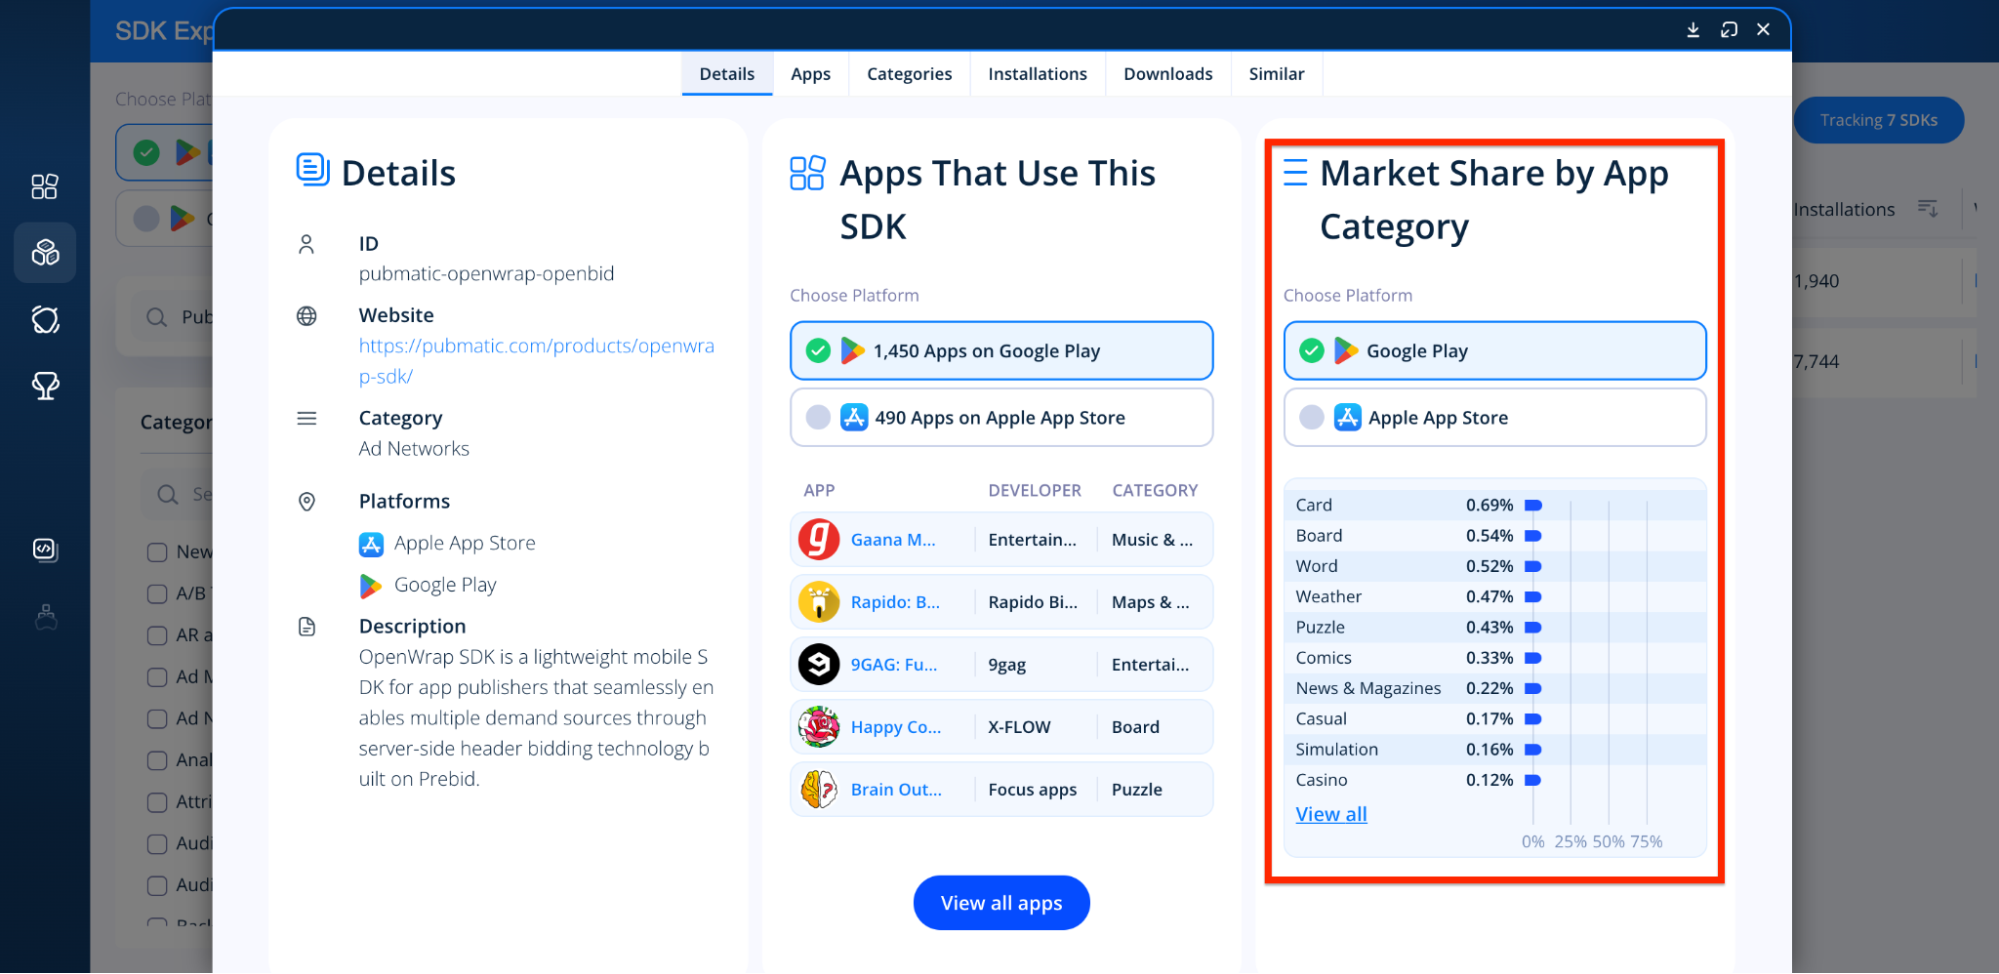Open the Downloads tab
The height and width of the screenshot is (974, 1999).
tap(1168, 74)
